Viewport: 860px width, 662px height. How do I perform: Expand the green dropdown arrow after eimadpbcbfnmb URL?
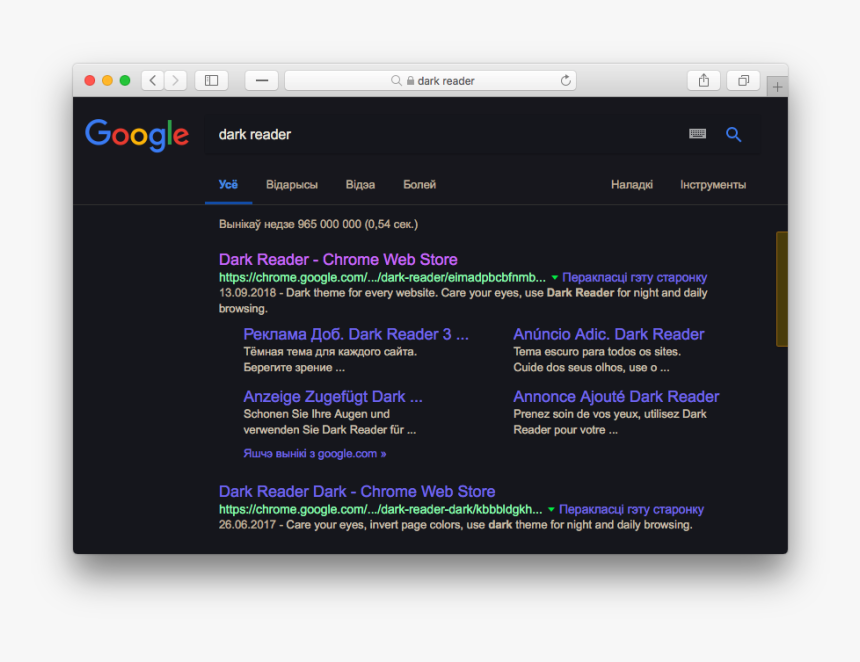[554, 278]
